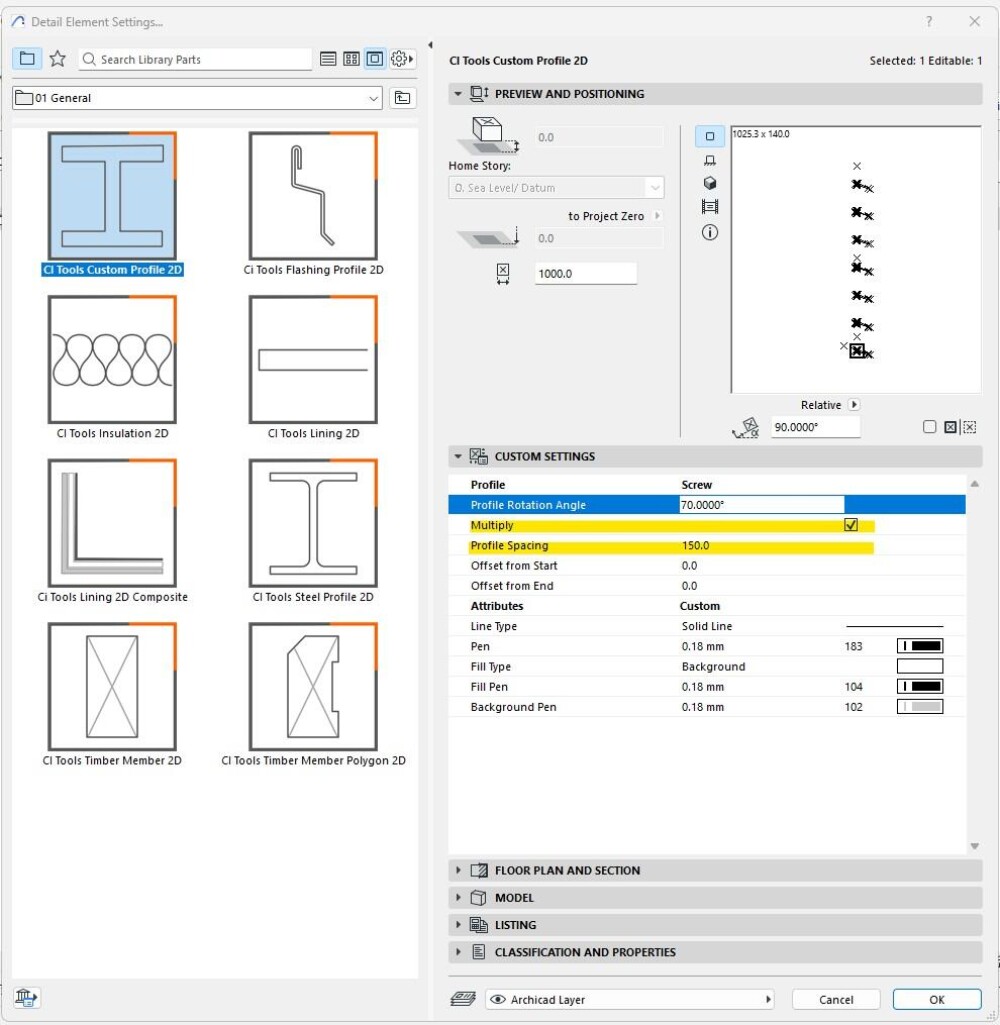Click the Cancel button
Viewport: 1000px width, 1025px height.
pyautogui.click(x=836, y=1000)
